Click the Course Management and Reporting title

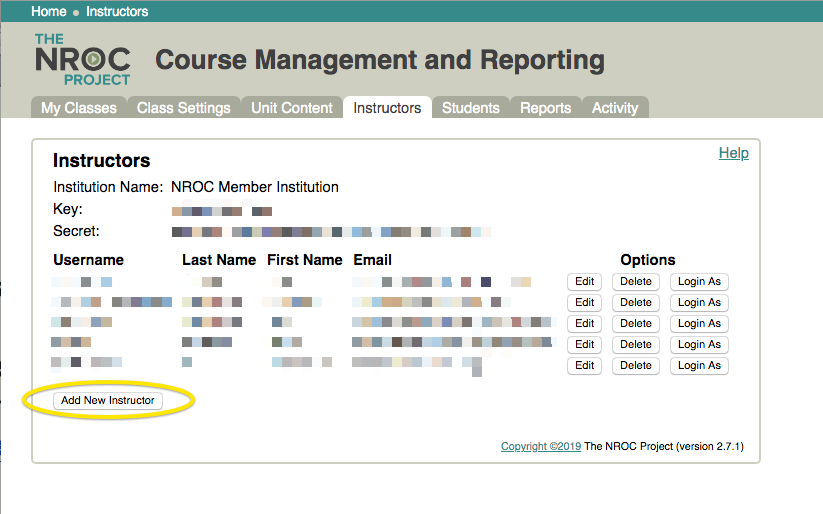(380, 60)
